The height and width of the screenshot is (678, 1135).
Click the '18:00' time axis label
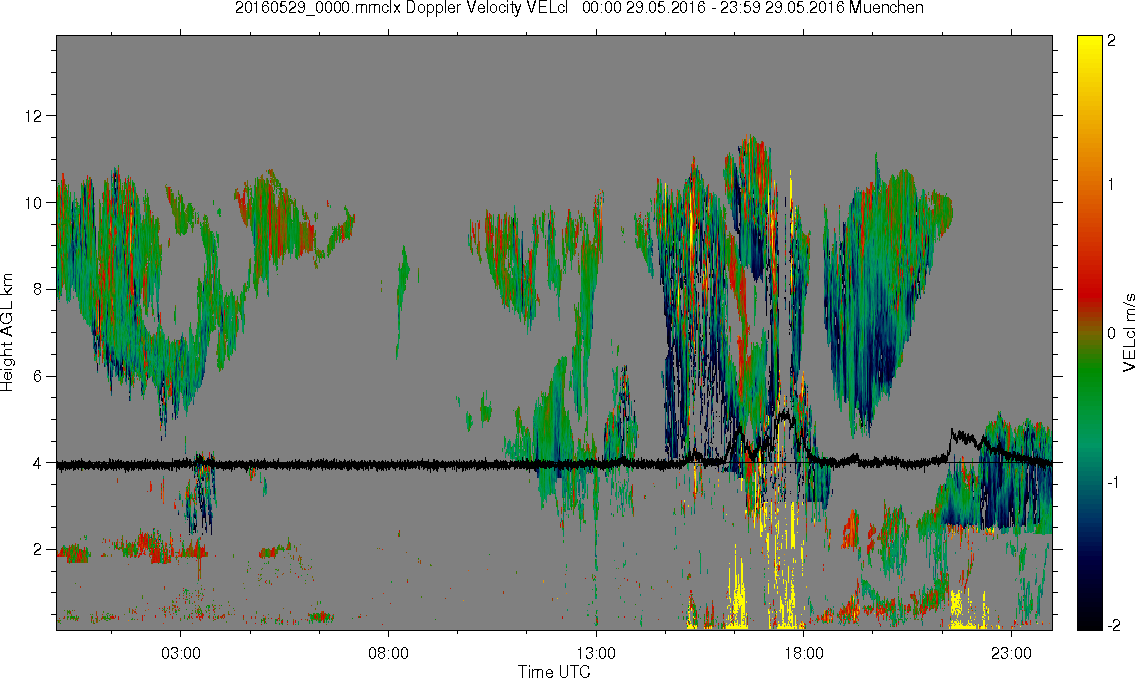803,653
